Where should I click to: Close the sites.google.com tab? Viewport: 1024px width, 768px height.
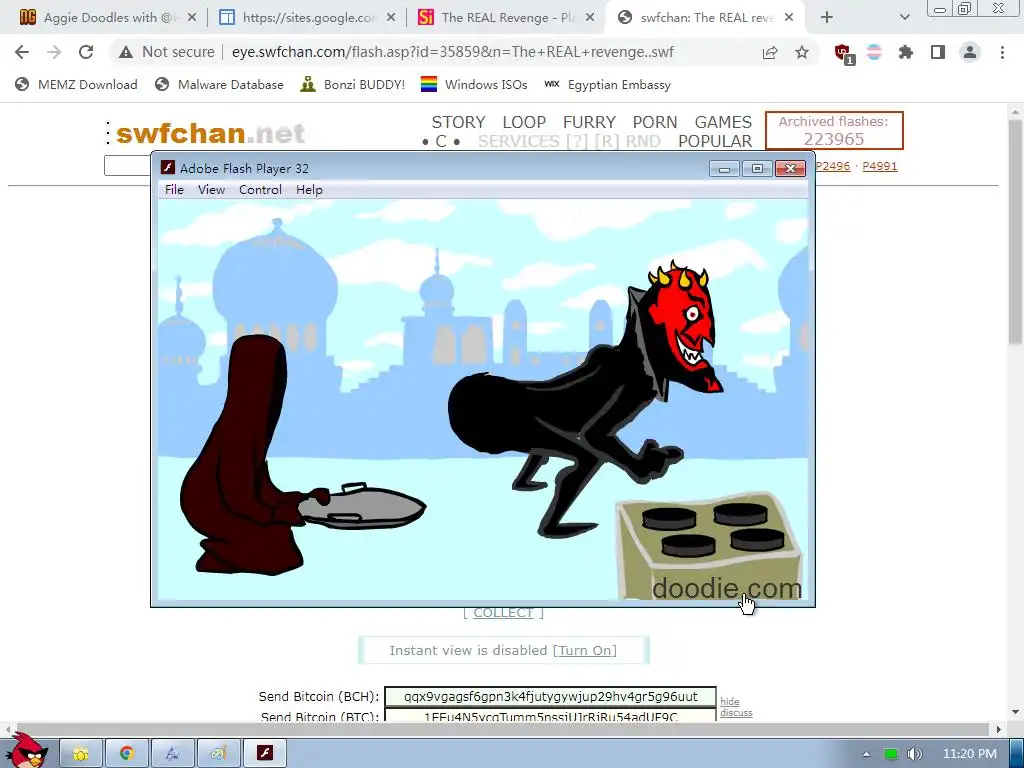[391, 18]
